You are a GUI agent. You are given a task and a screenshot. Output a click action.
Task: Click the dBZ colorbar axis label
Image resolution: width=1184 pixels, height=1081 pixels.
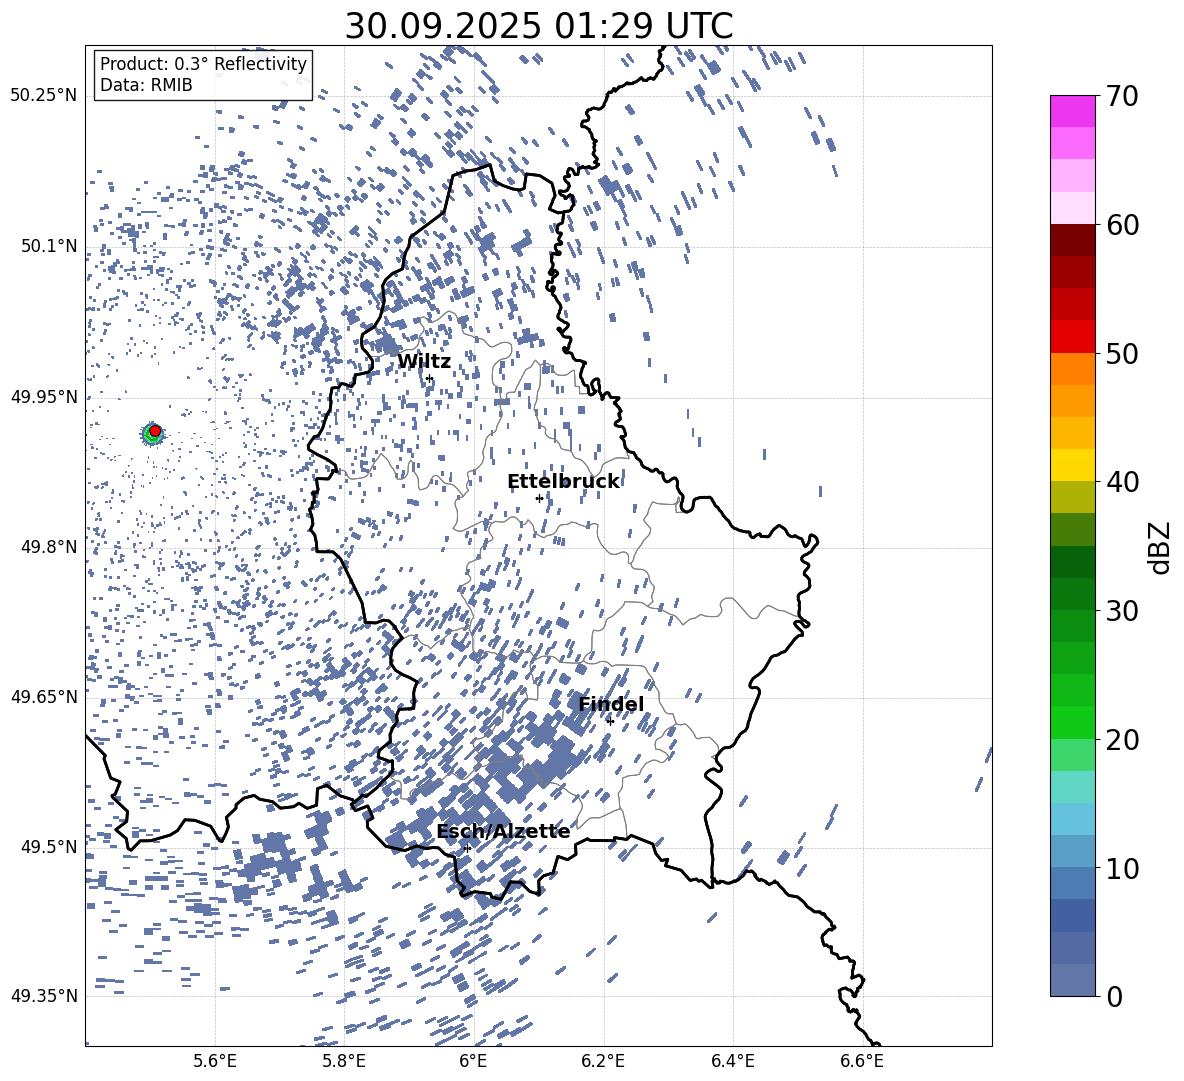pyautogui.click(x=1159, y=547)
